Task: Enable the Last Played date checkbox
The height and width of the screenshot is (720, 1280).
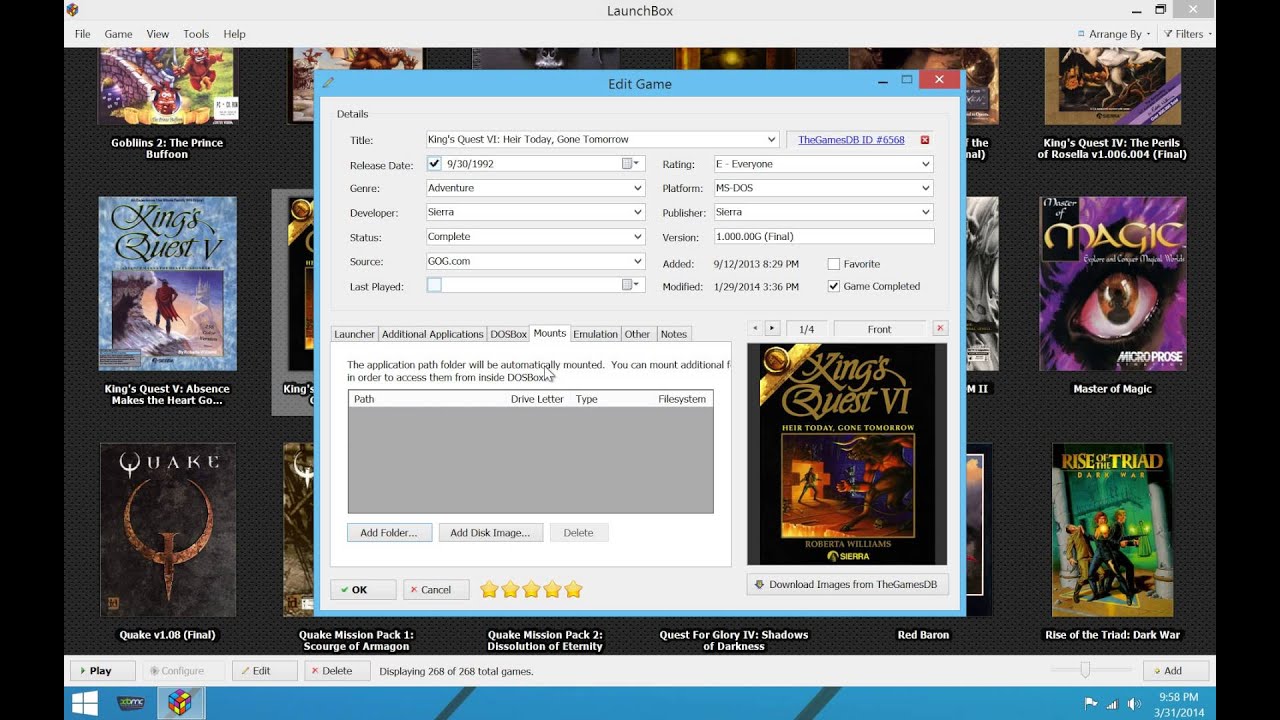Action: pos(434,286)
